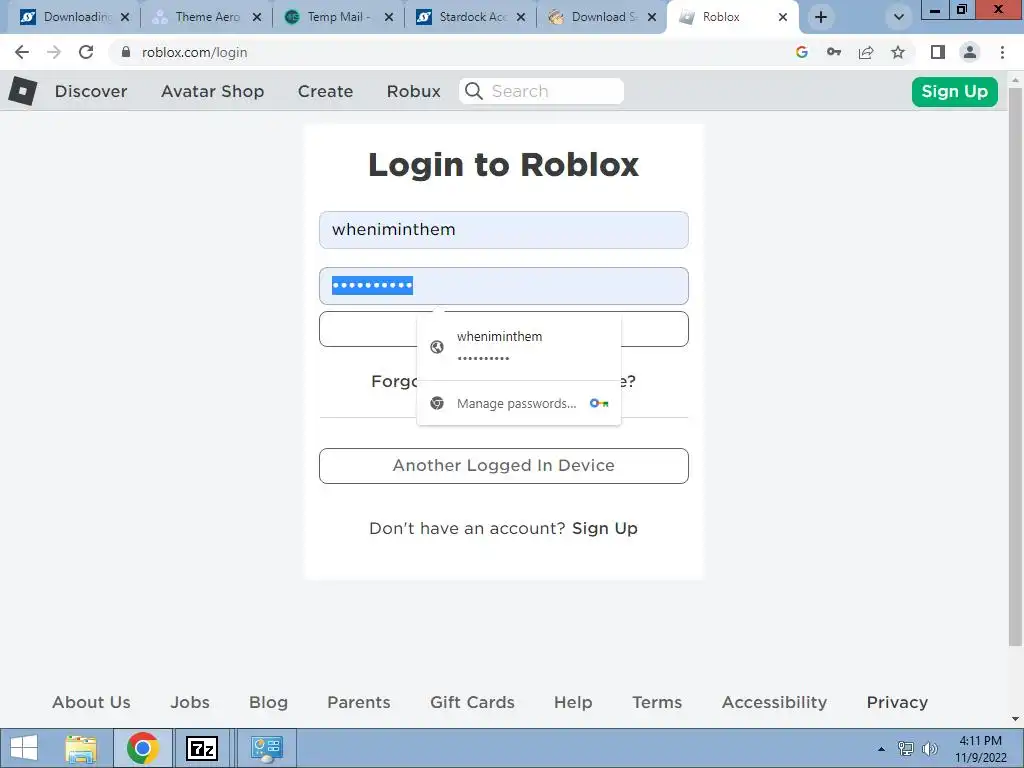Open the Avatar Shop menu item
Screen dimensions: 1024x768
click(x=212, y=91)
